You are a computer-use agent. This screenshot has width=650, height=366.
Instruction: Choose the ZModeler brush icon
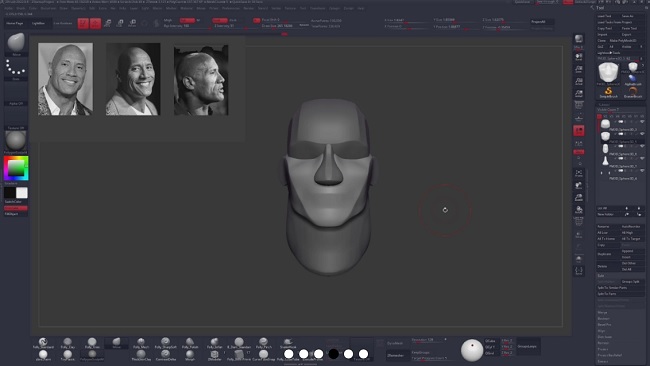click(214, 355)
